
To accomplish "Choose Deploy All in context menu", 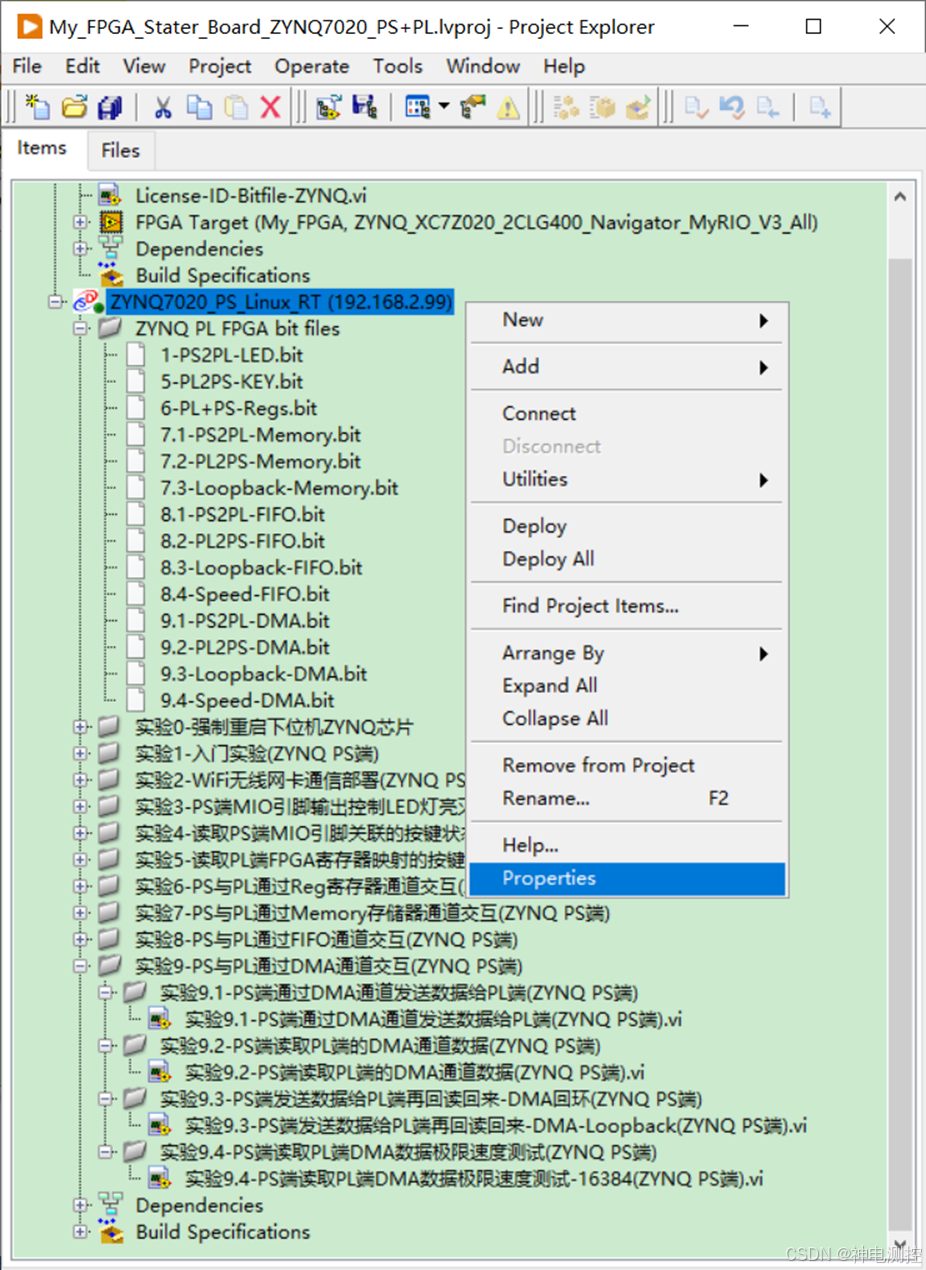I will click(628, 559).
